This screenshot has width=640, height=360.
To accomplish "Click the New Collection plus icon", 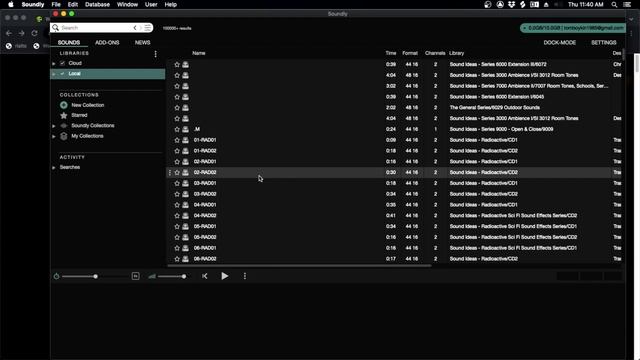I will coord(64,105).
